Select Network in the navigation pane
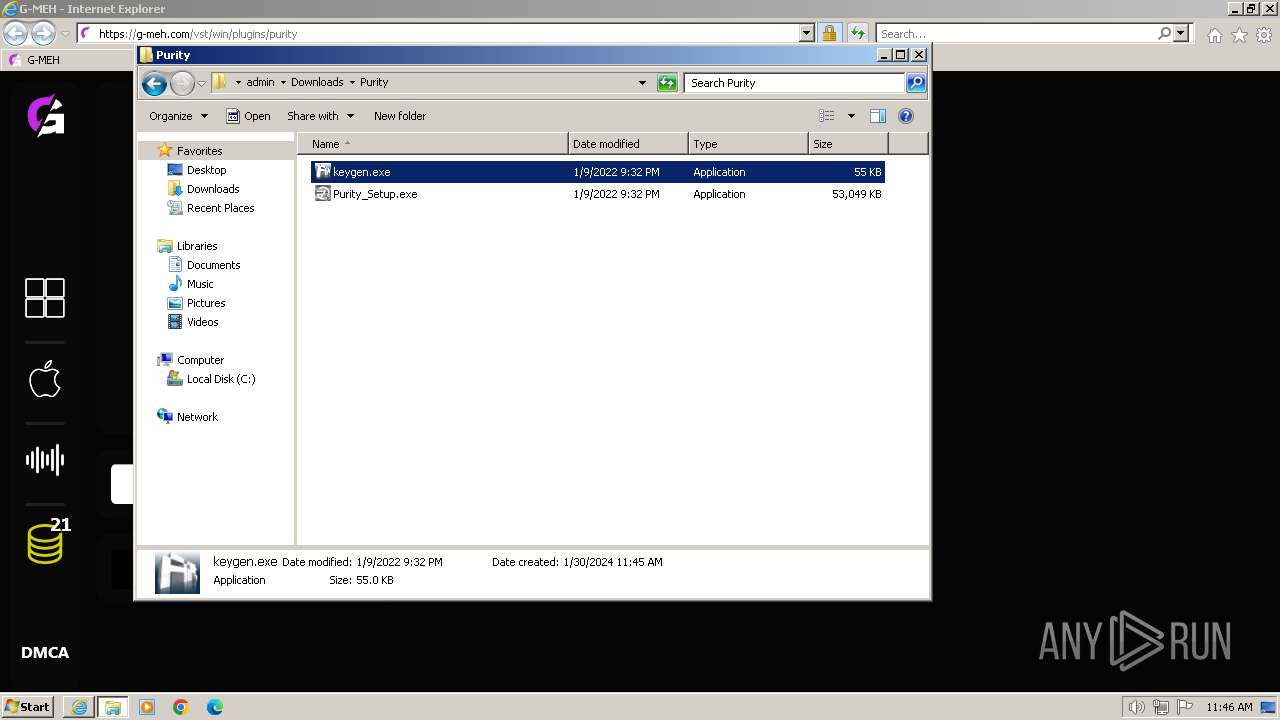 tap(197, 417)
